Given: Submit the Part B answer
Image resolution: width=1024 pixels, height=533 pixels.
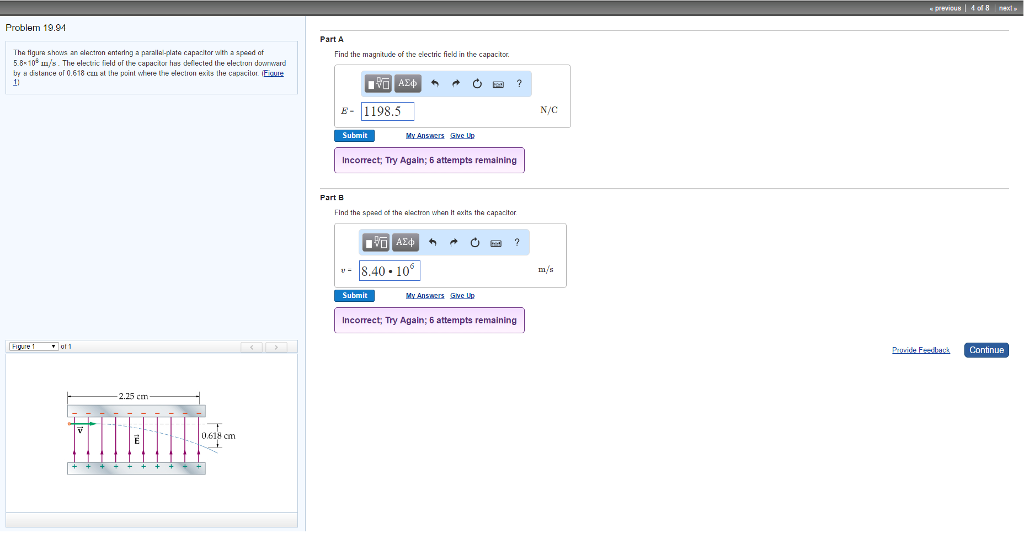Looking at the screenshot, I should 355,295.
